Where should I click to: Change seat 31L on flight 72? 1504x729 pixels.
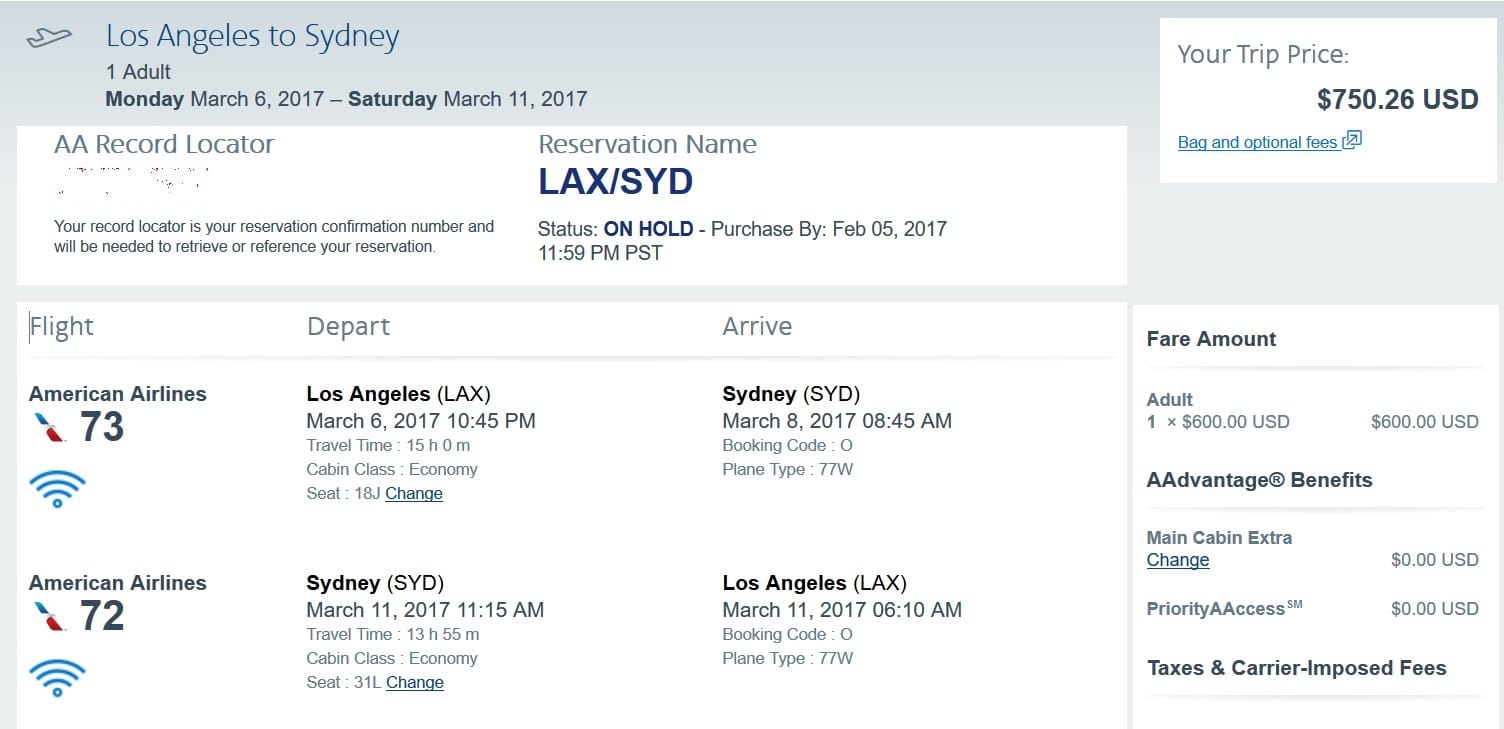point(415,682)
